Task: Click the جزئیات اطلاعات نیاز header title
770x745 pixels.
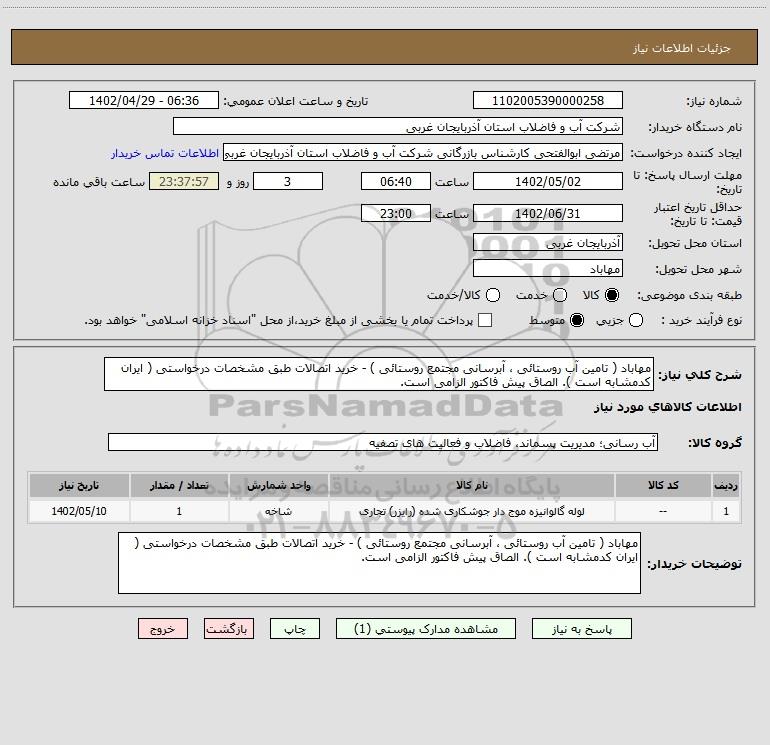Action: point(682,48)
